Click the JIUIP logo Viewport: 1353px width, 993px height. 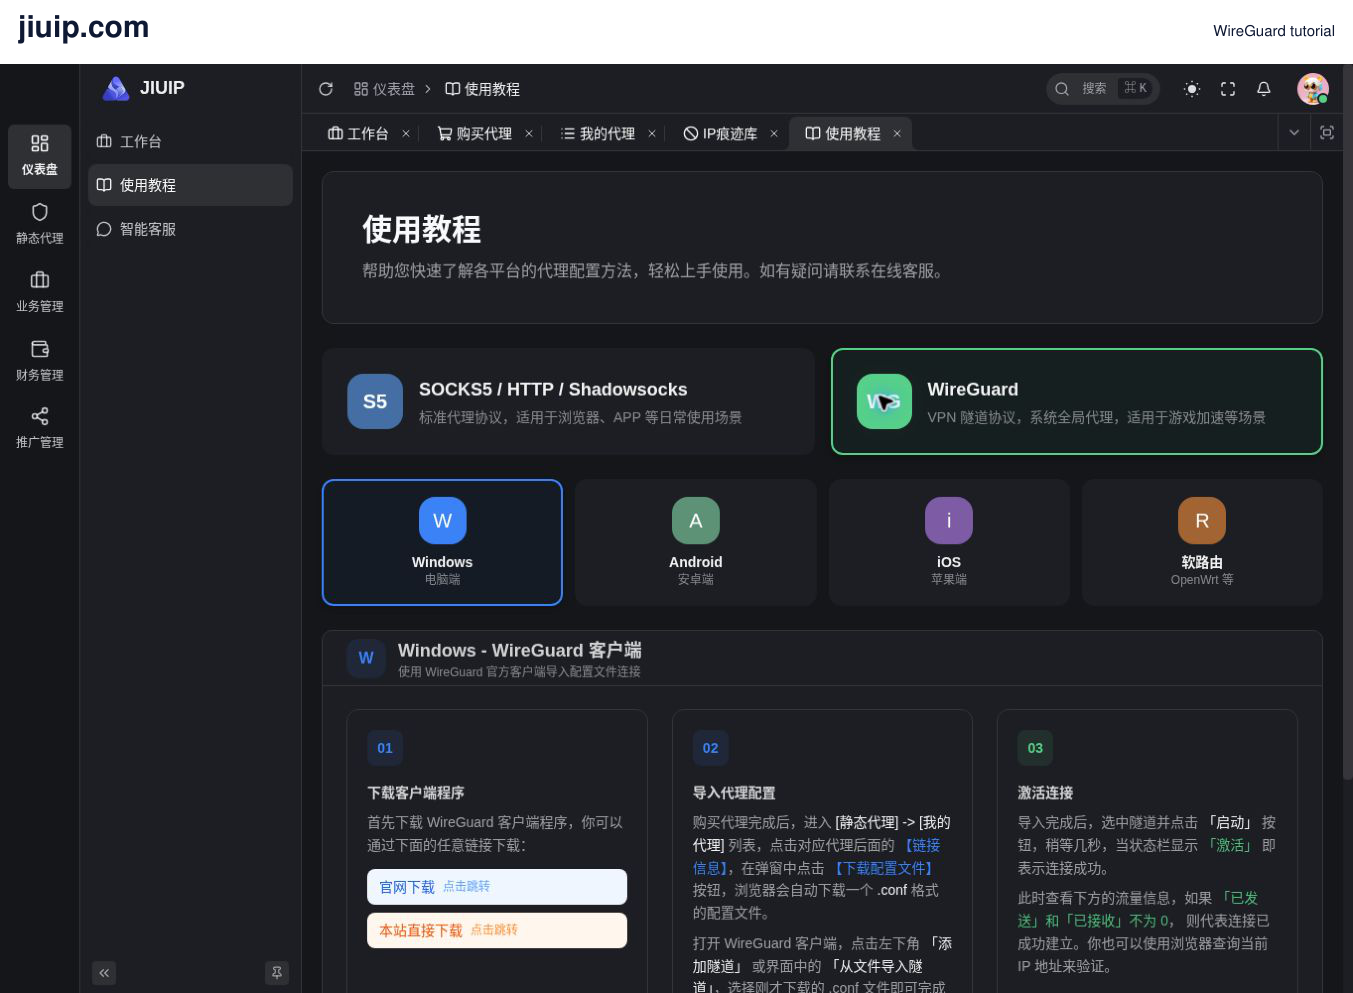[x=143, y=88]
